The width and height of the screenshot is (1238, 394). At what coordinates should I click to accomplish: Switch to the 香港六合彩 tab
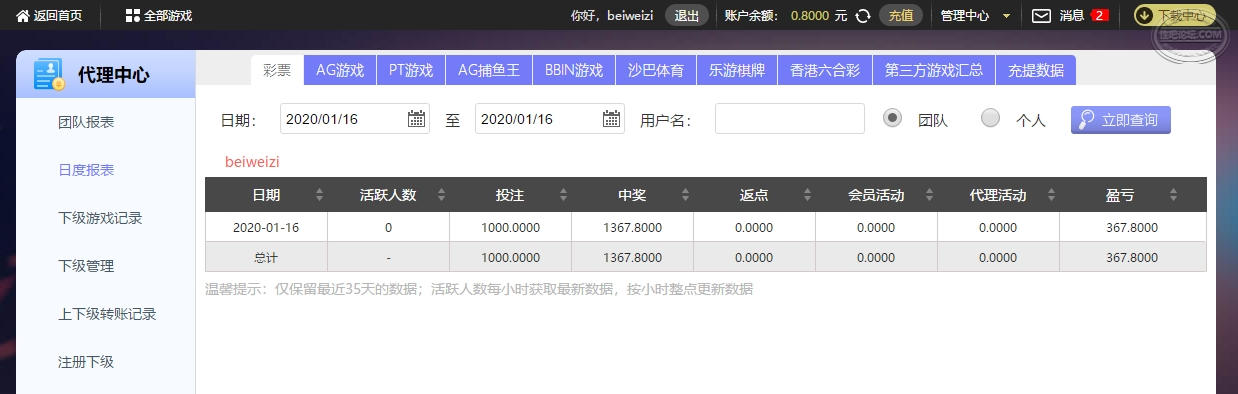click(825, 70)
